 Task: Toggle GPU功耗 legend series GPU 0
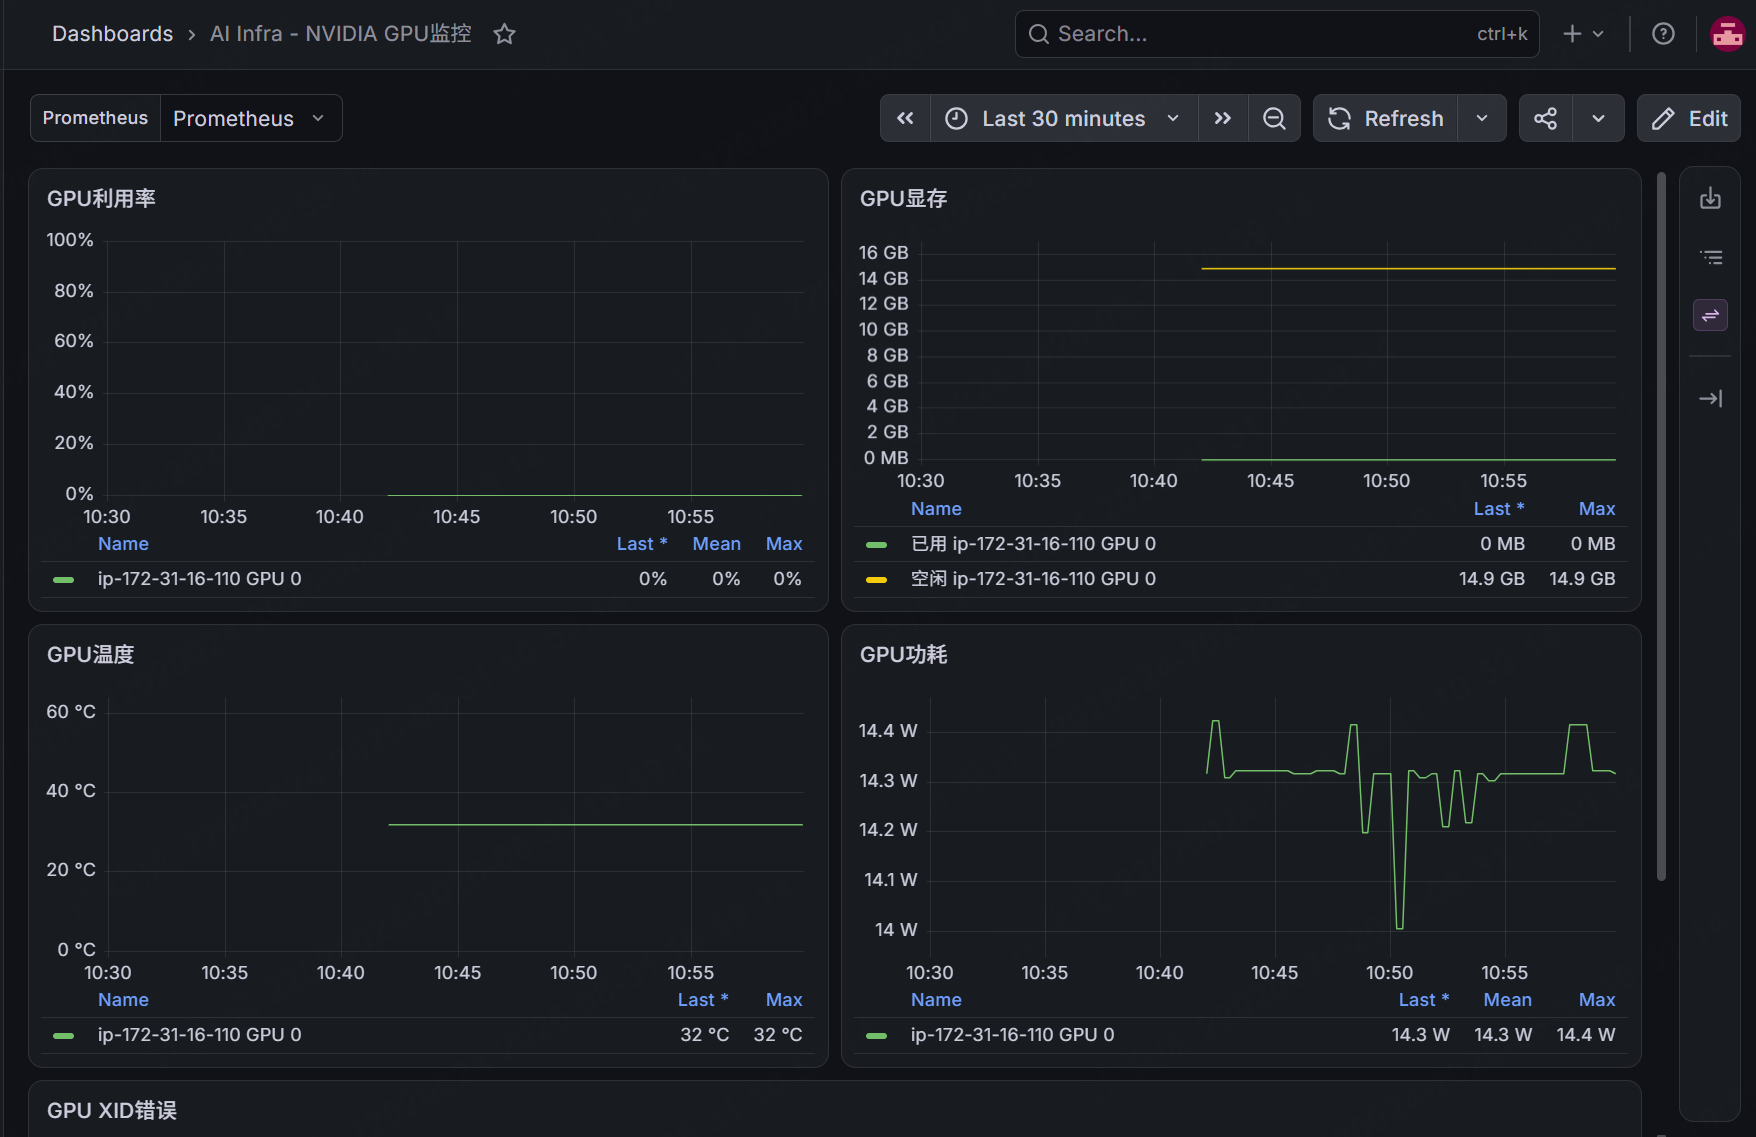[1012, 1035]
